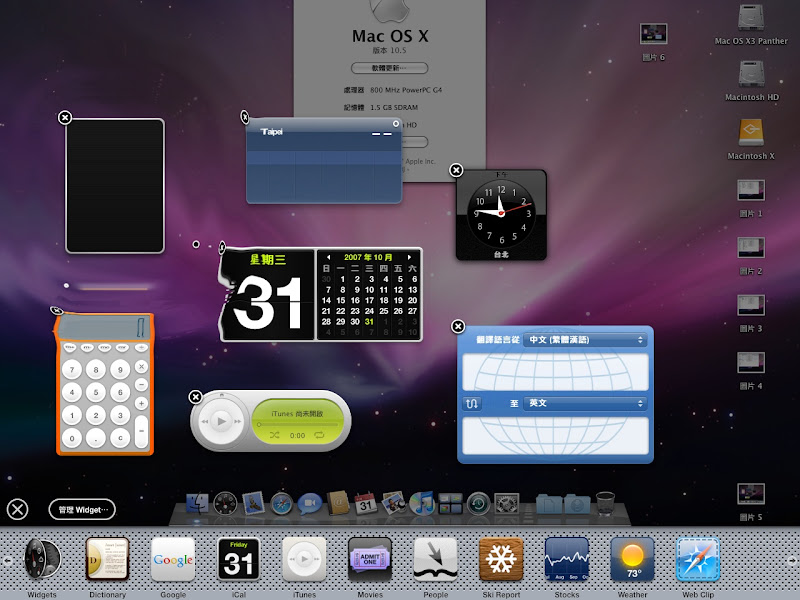Open Mail from the Dock
This screenshot has width=800, height=600.
(x=253, y=504)
